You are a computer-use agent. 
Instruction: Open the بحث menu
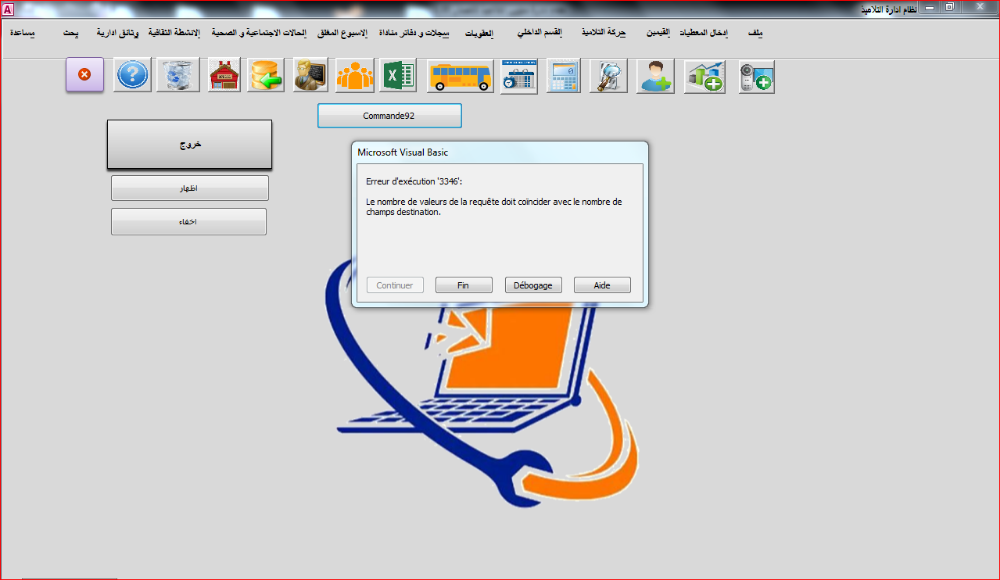(x=71, y=33)
